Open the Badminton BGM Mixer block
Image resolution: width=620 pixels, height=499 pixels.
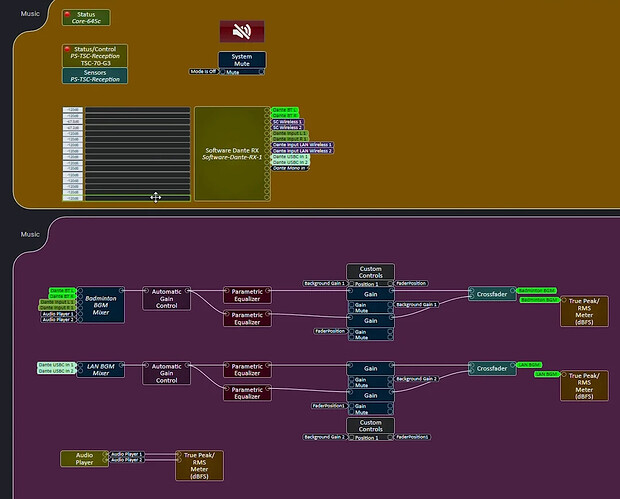click(100, 301)
